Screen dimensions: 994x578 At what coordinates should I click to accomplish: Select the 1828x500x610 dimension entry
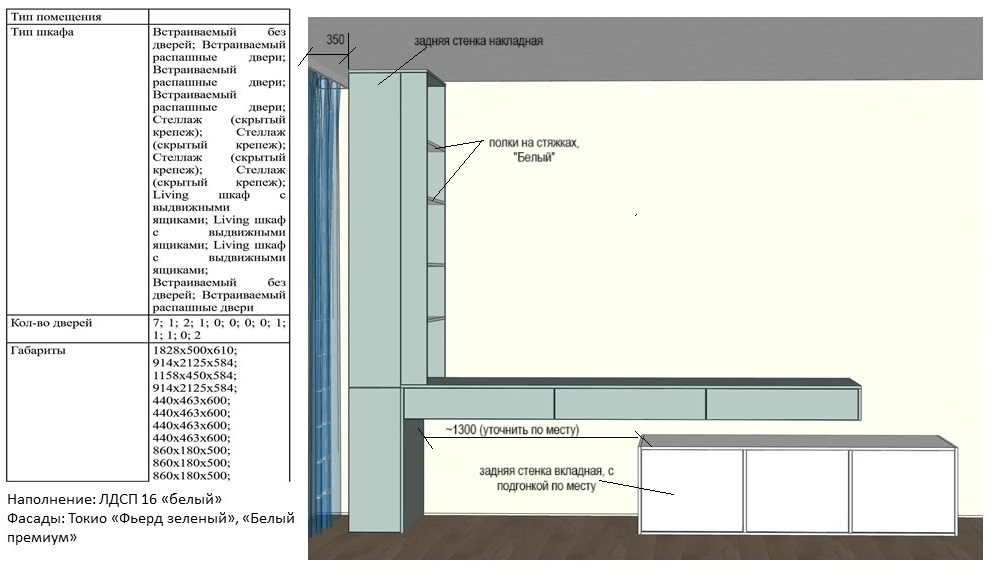coord(196,351)
